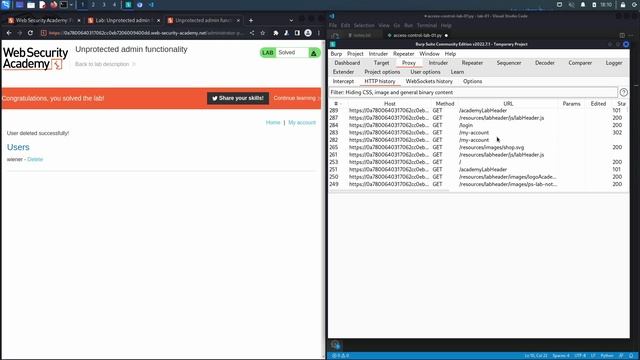Image resolution: width=640 pixels, height=360 pixels.
Task: Open the Project menu in Burp Suite
Action: [x=355, y=53]
